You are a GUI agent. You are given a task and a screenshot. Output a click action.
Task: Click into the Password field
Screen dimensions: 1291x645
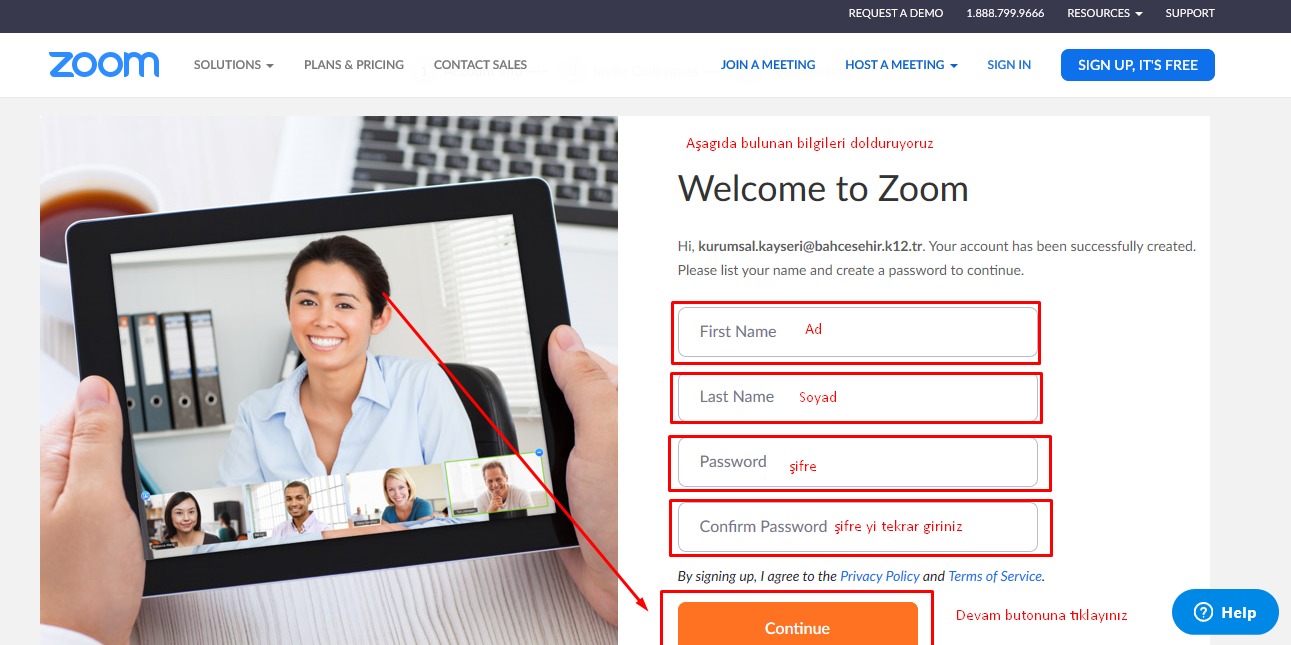[858, 462]
